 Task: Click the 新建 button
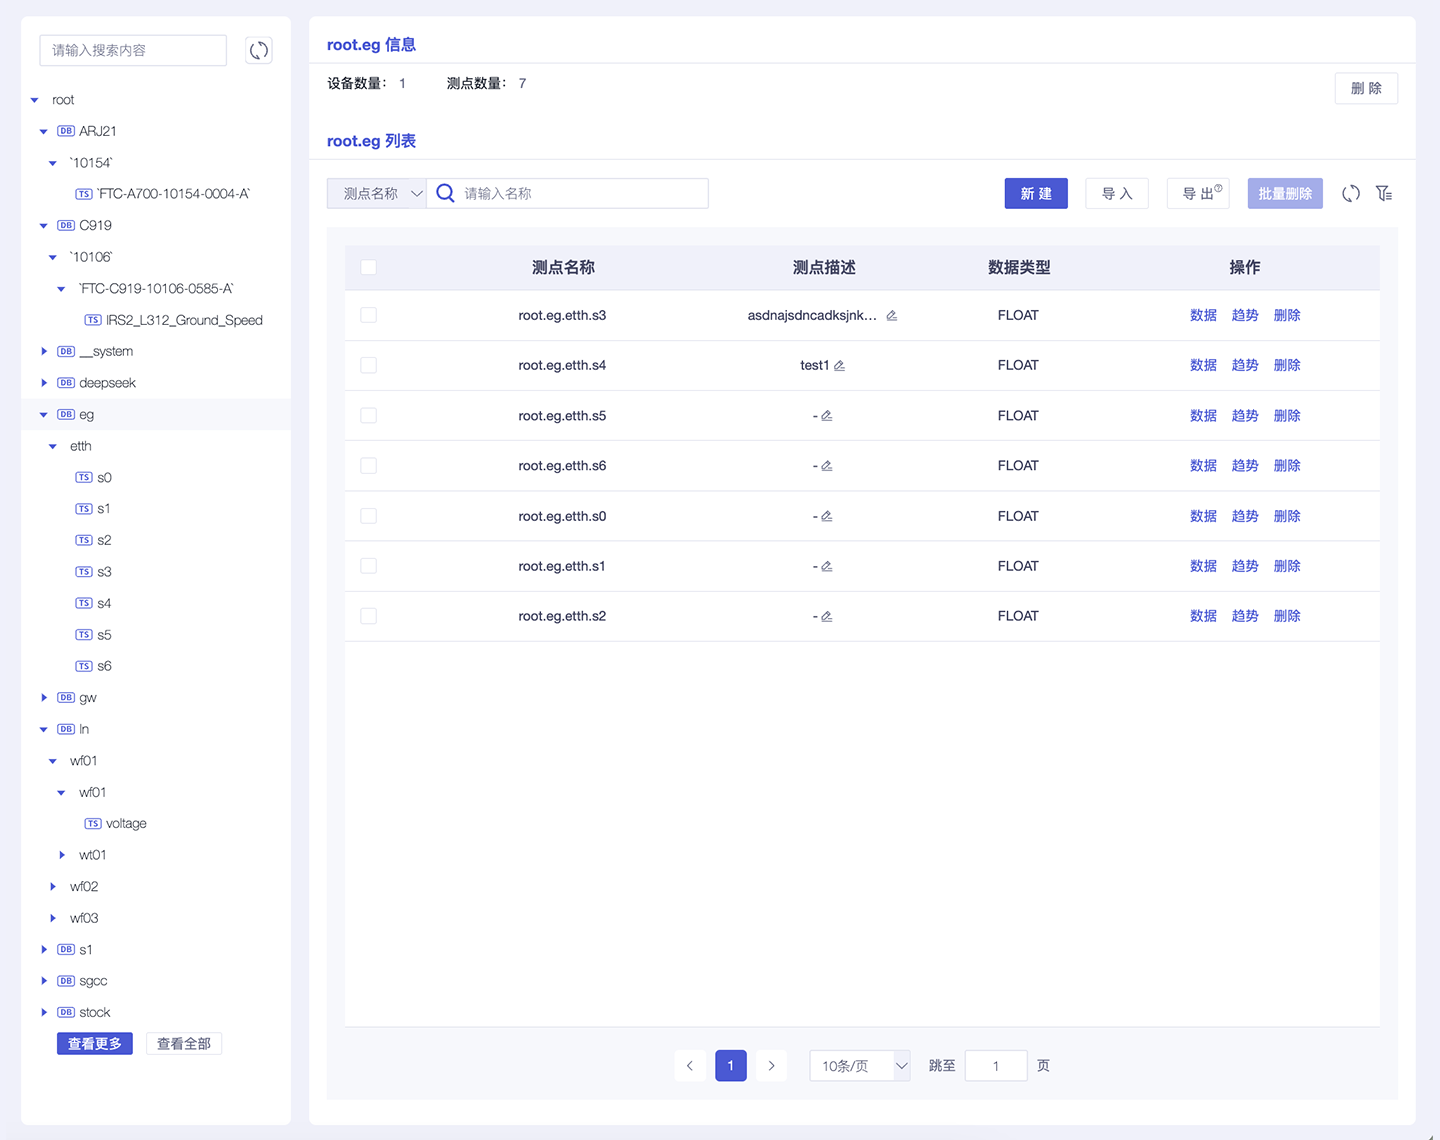tap(1035, 194)
